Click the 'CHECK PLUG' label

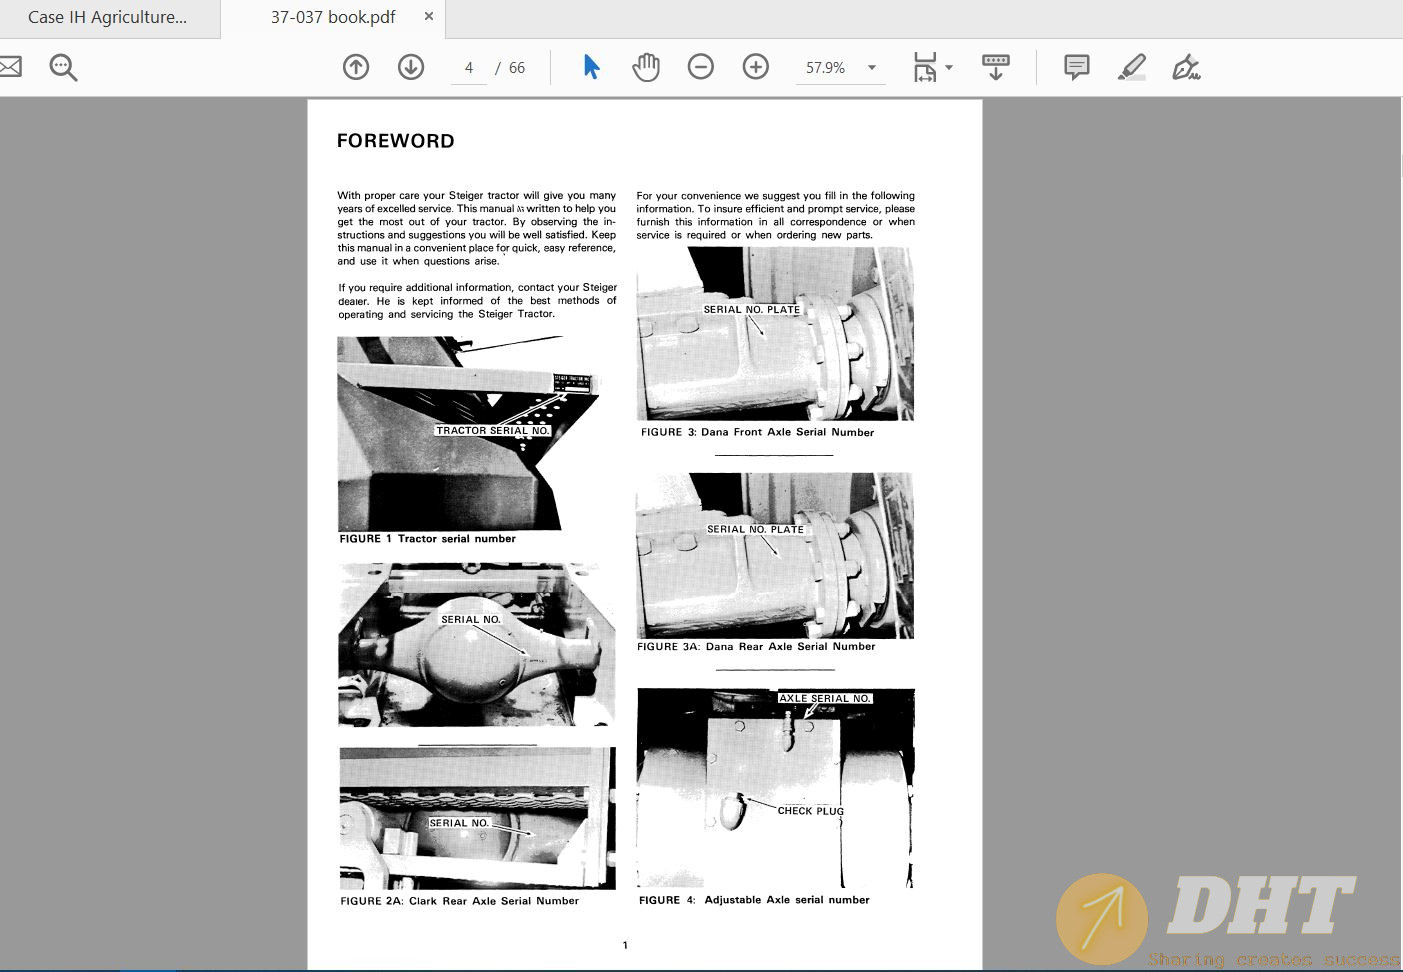coord(811,811)
